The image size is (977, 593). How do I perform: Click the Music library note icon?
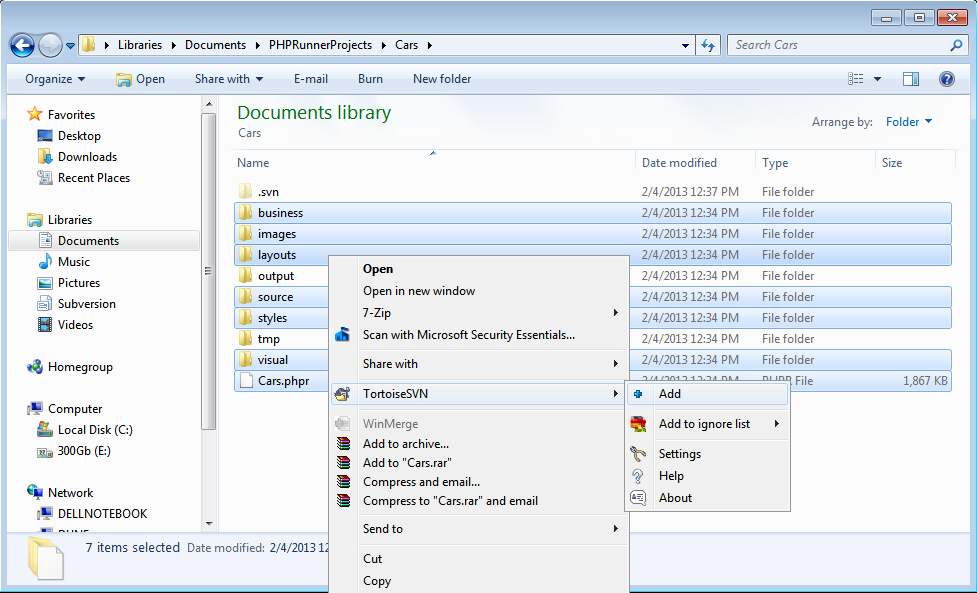[45, 262]
